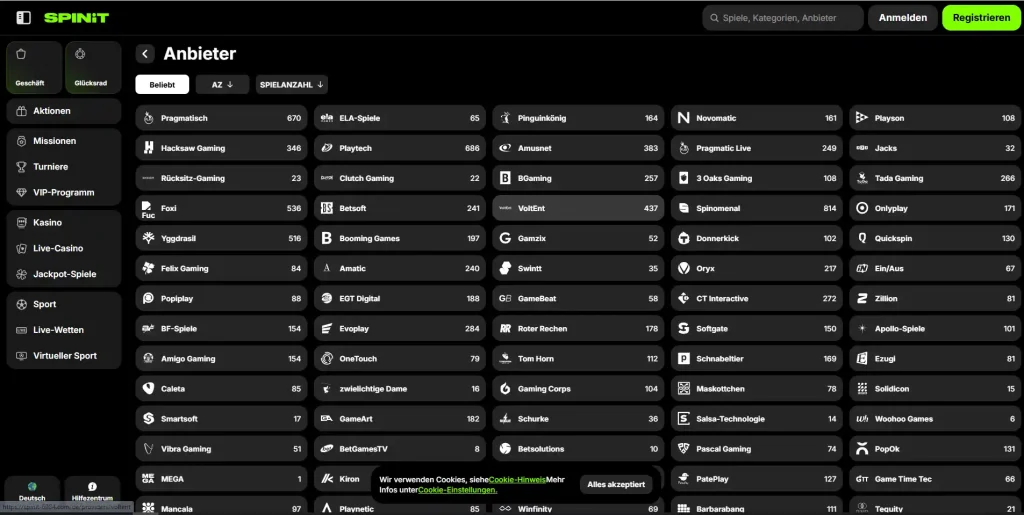1024x515 pixels.
Task: Open the VoltEnt provider row
Action: 578,208
